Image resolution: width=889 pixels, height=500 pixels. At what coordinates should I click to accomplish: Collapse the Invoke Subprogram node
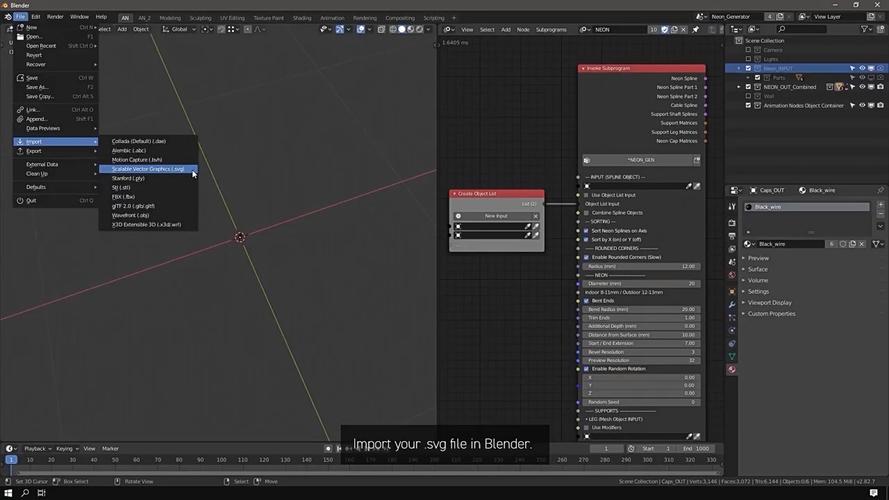583,68
